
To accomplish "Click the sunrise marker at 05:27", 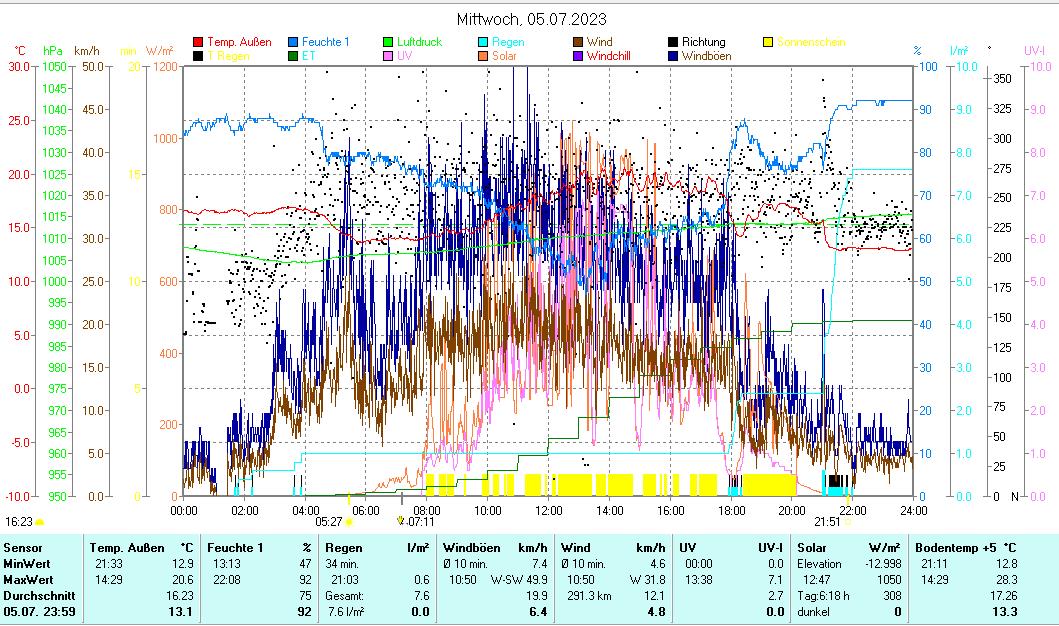I will pos(349,521).
